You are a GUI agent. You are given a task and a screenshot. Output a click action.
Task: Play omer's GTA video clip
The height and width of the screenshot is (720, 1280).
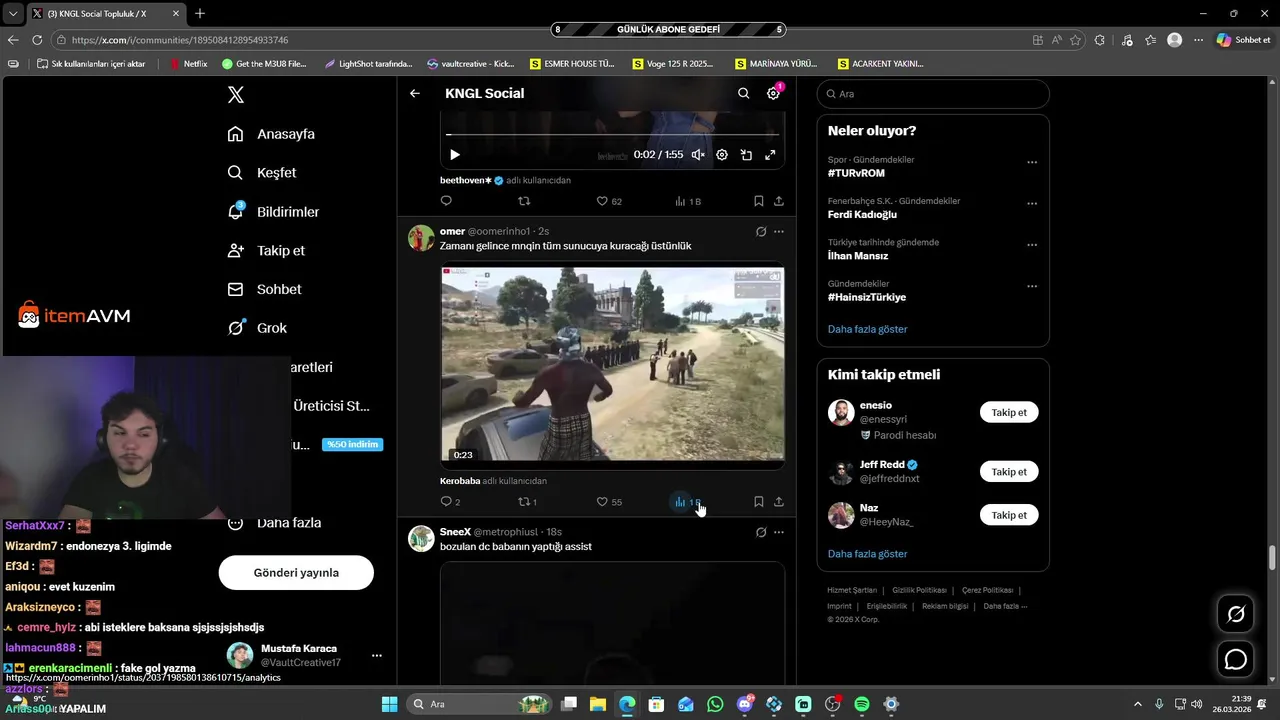(612, 364)
